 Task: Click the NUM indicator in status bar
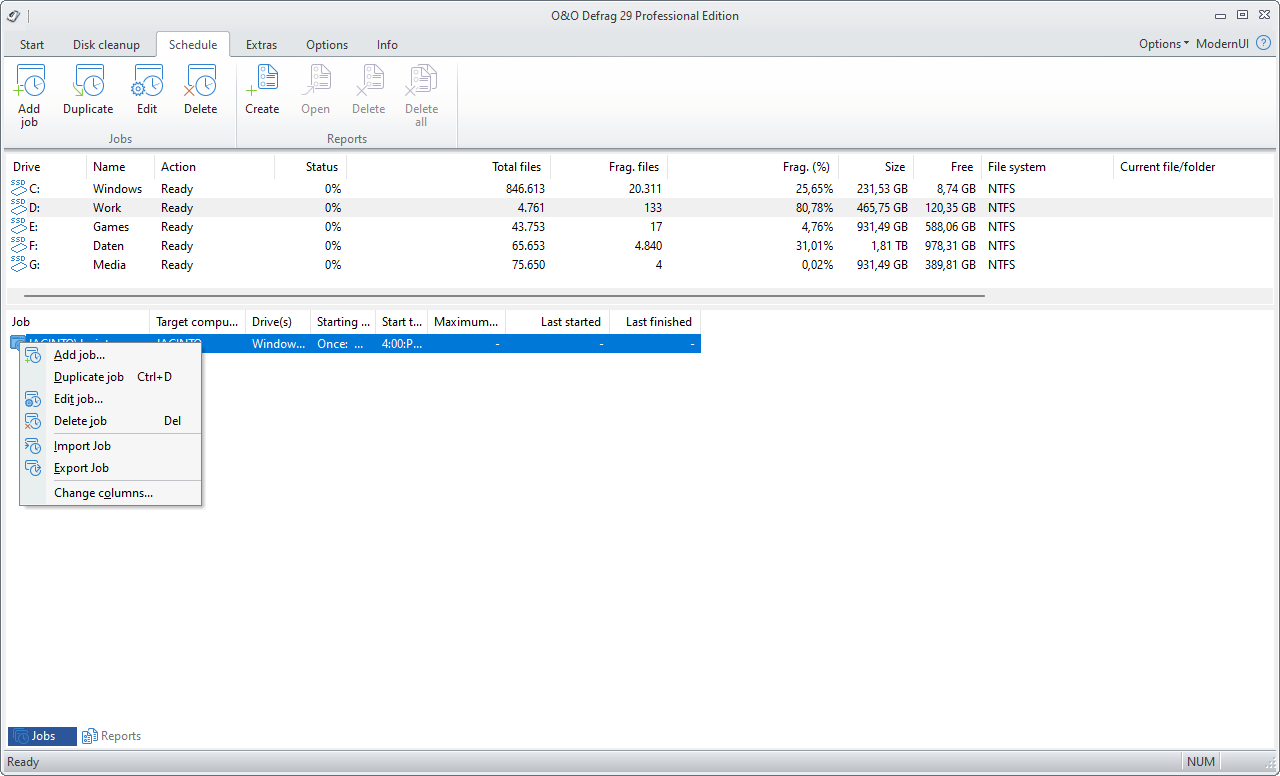[1201, 762]
